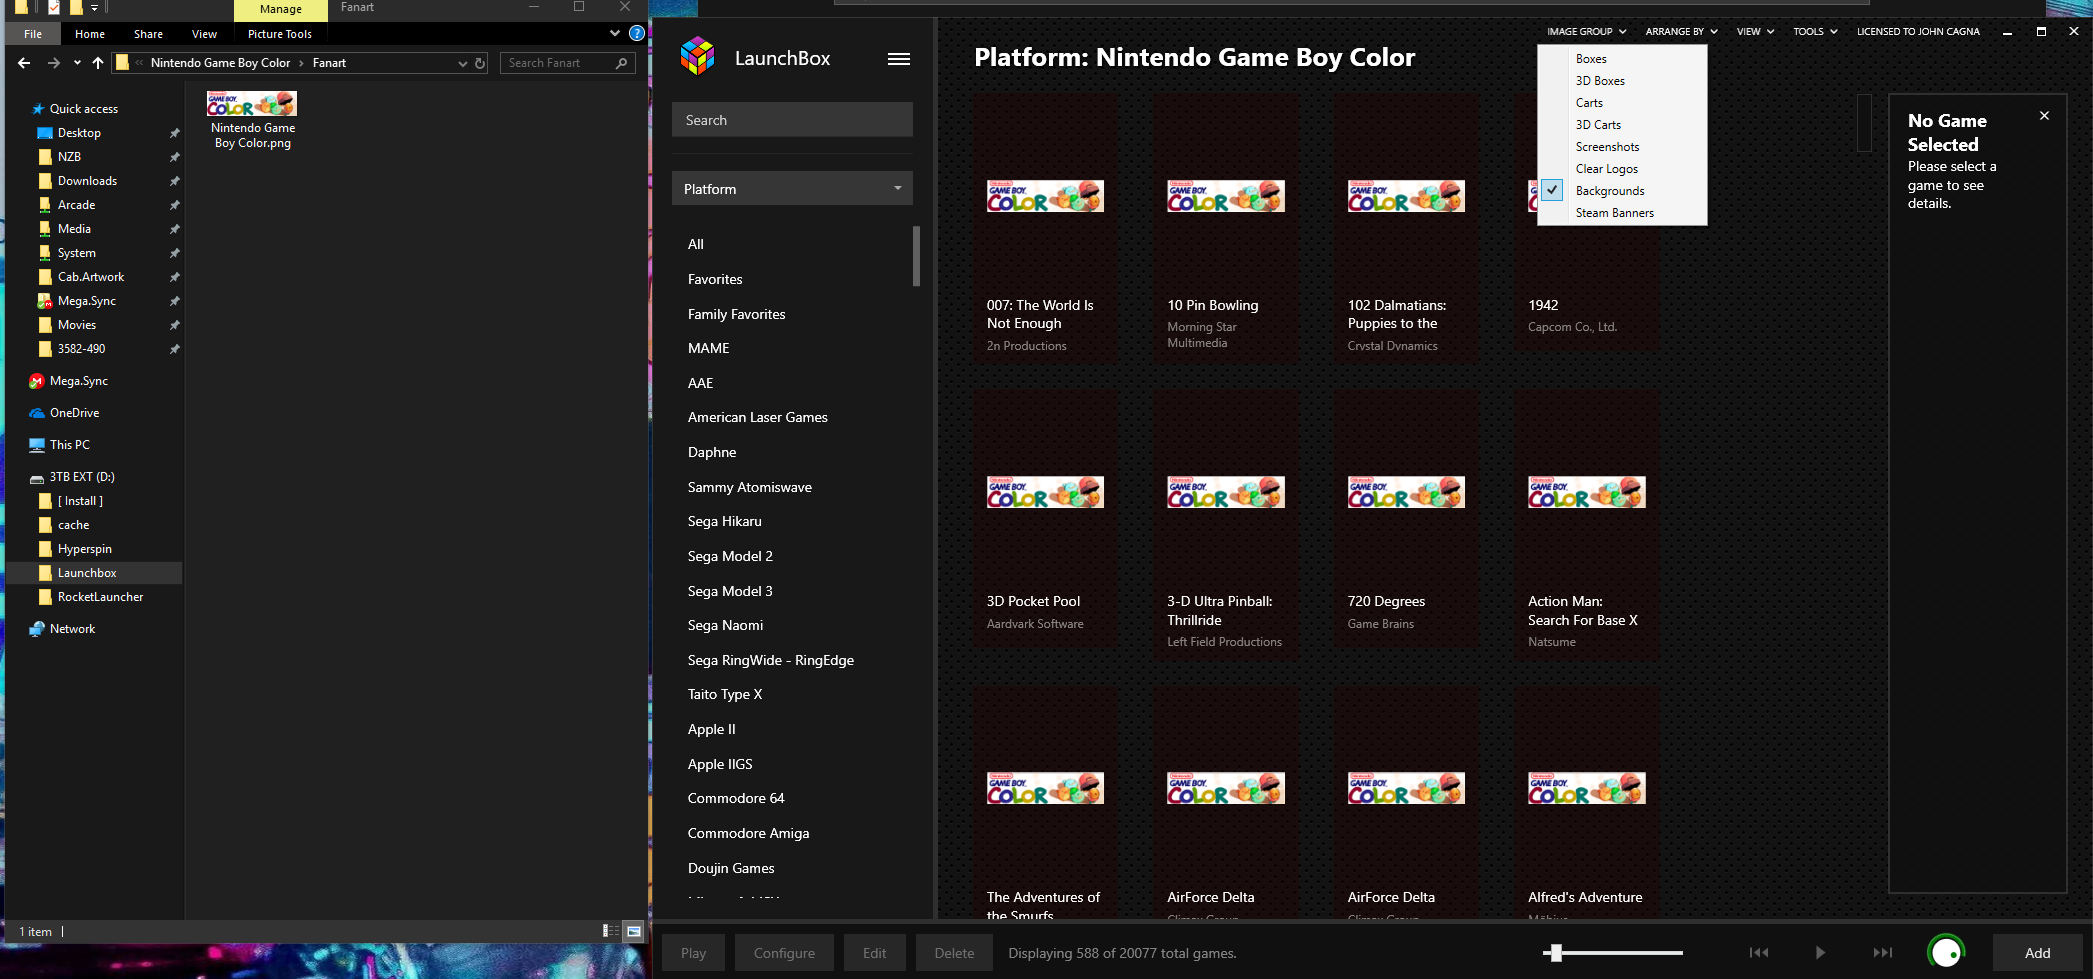Go up one folder level in Explorer
This screenshot has width=2093, height=979.
(97, 63)
